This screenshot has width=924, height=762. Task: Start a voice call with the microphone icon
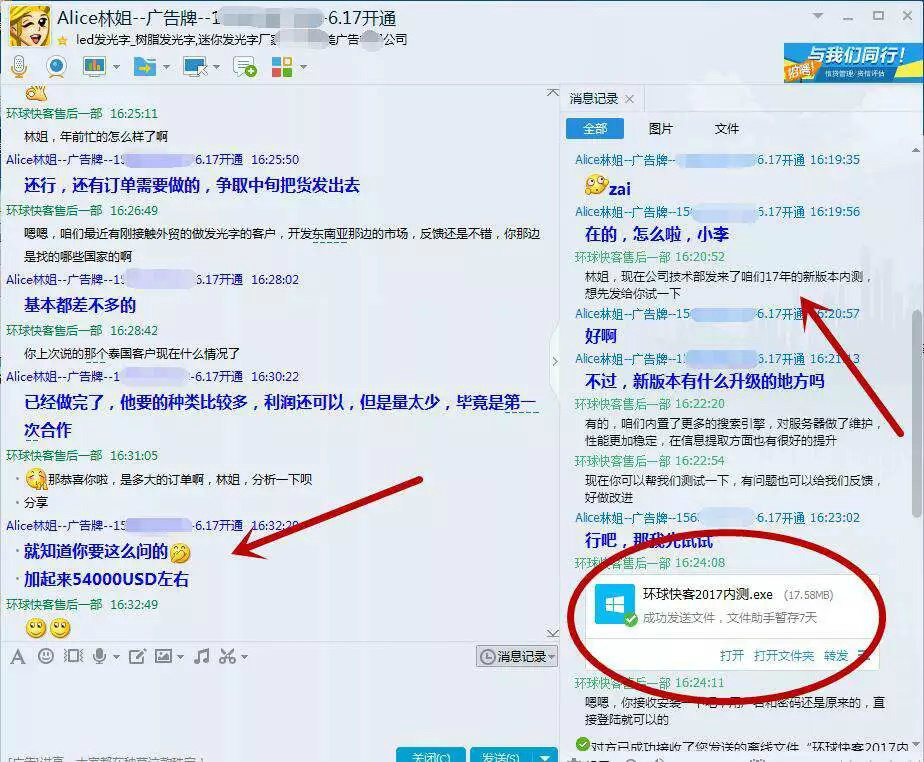click(x=18, y=67)
